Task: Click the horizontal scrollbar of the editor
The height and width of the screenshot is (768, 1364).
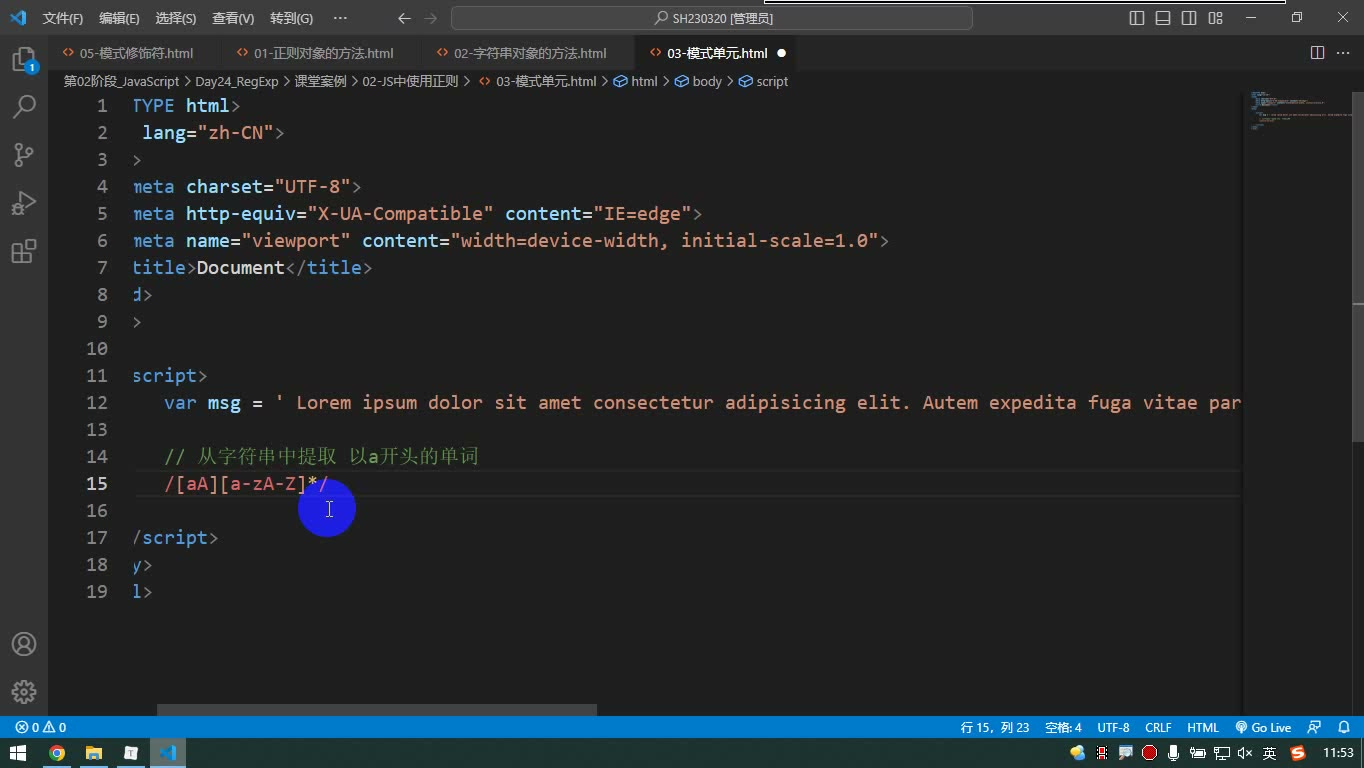Action: [x=377, y=710]
